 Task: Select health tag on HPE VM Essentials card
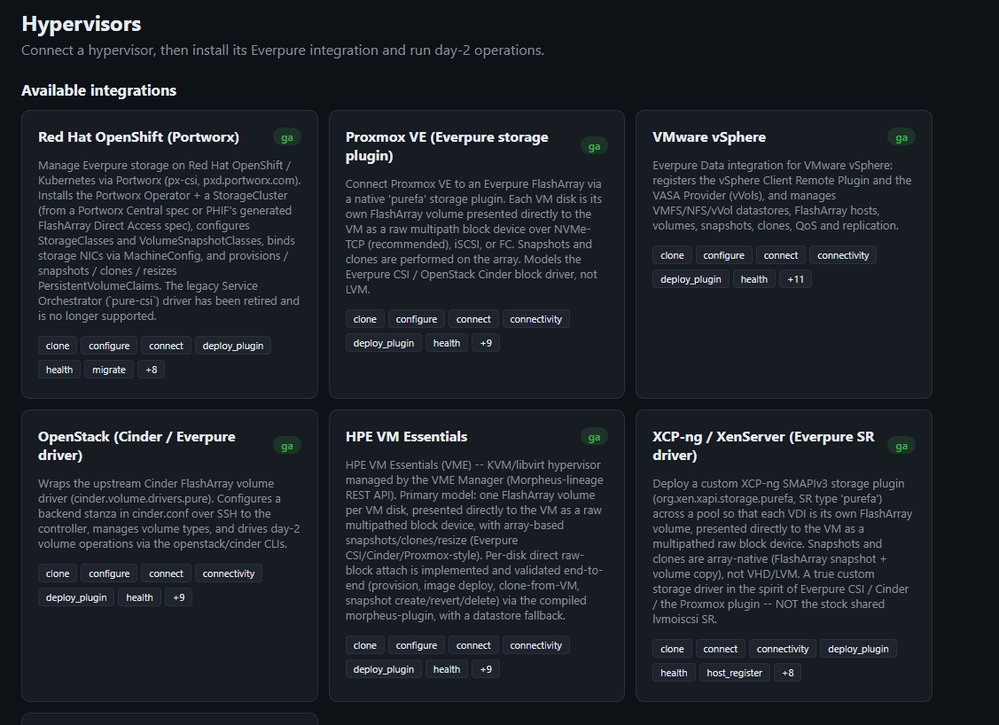coord(447,669)
